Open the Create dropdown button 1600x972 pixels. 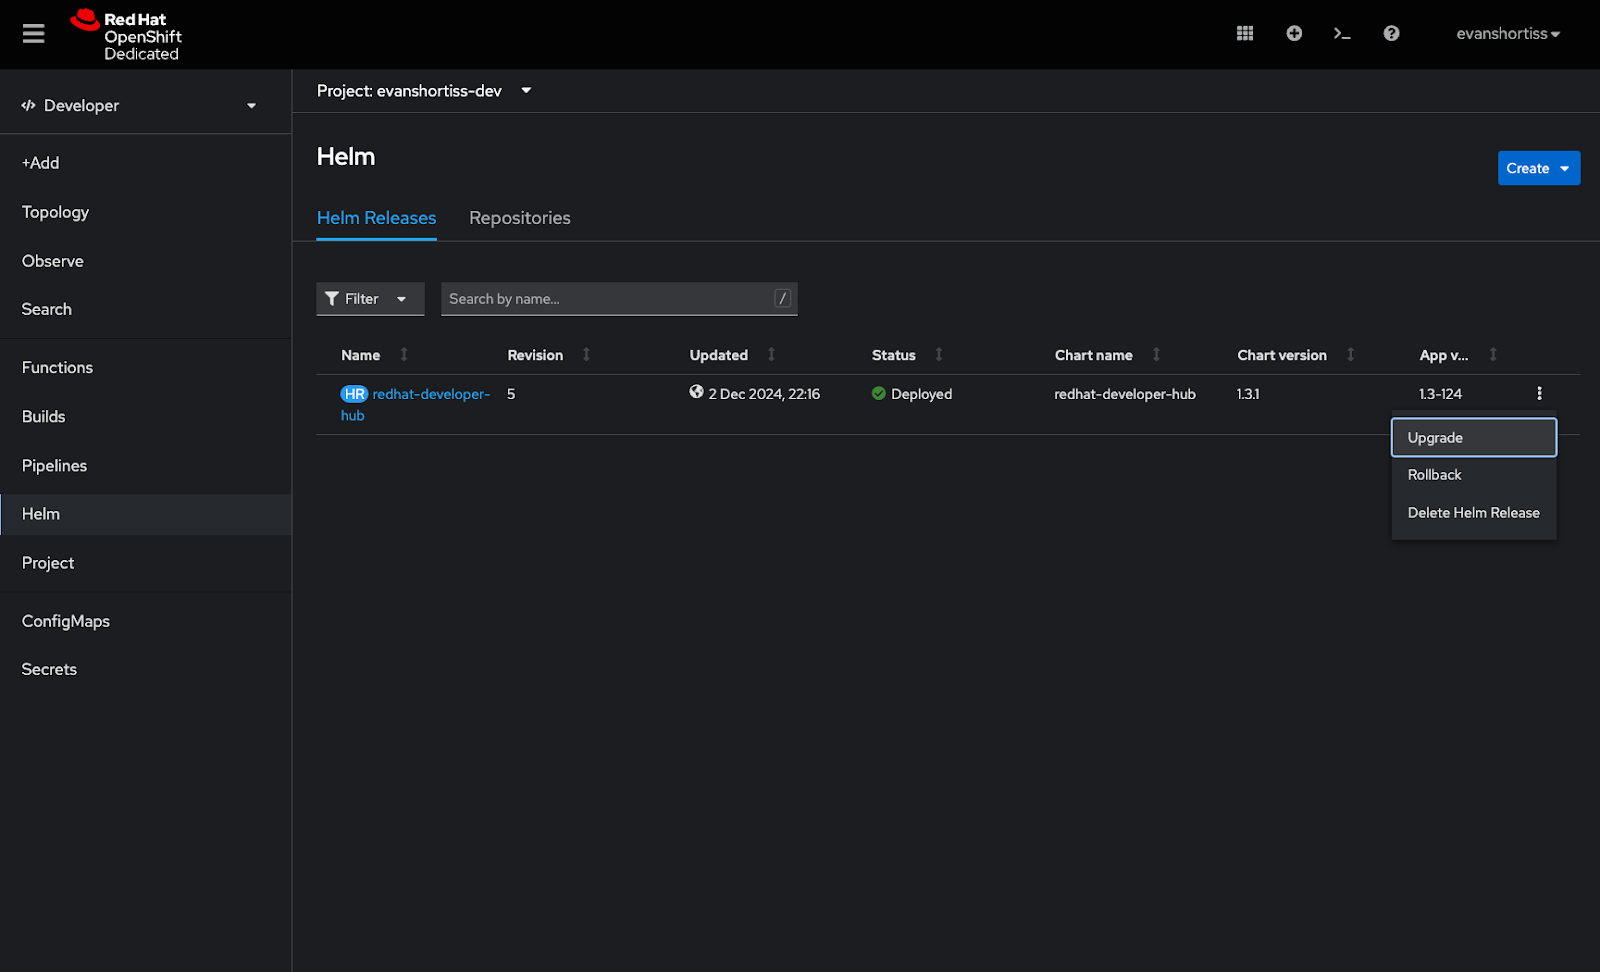[1539, 168]
